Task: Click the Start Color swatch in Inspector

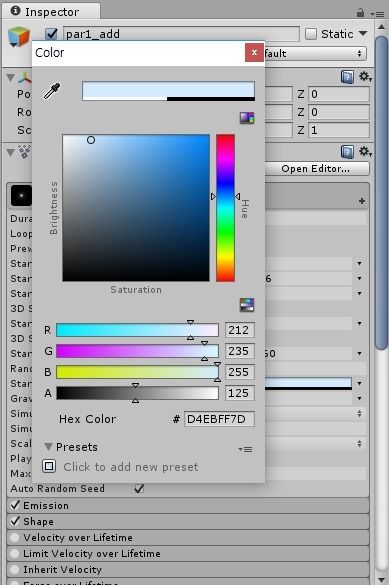Action: (308, 384)
